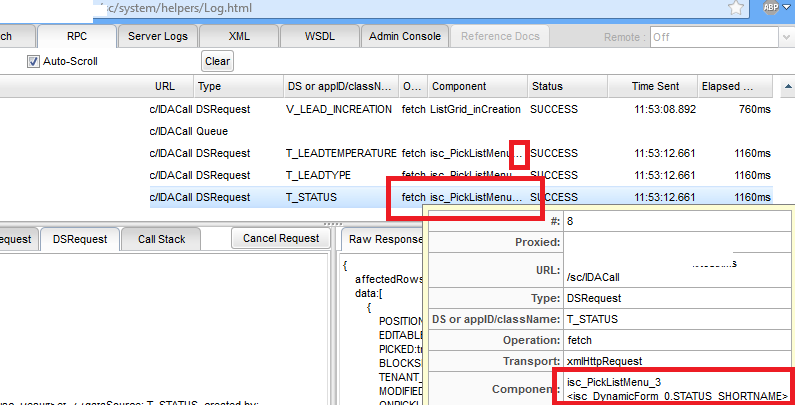Open the Call Stack tab
Image resolution: width=795 pixels, height=405 pixels.
tap(161, 239)
